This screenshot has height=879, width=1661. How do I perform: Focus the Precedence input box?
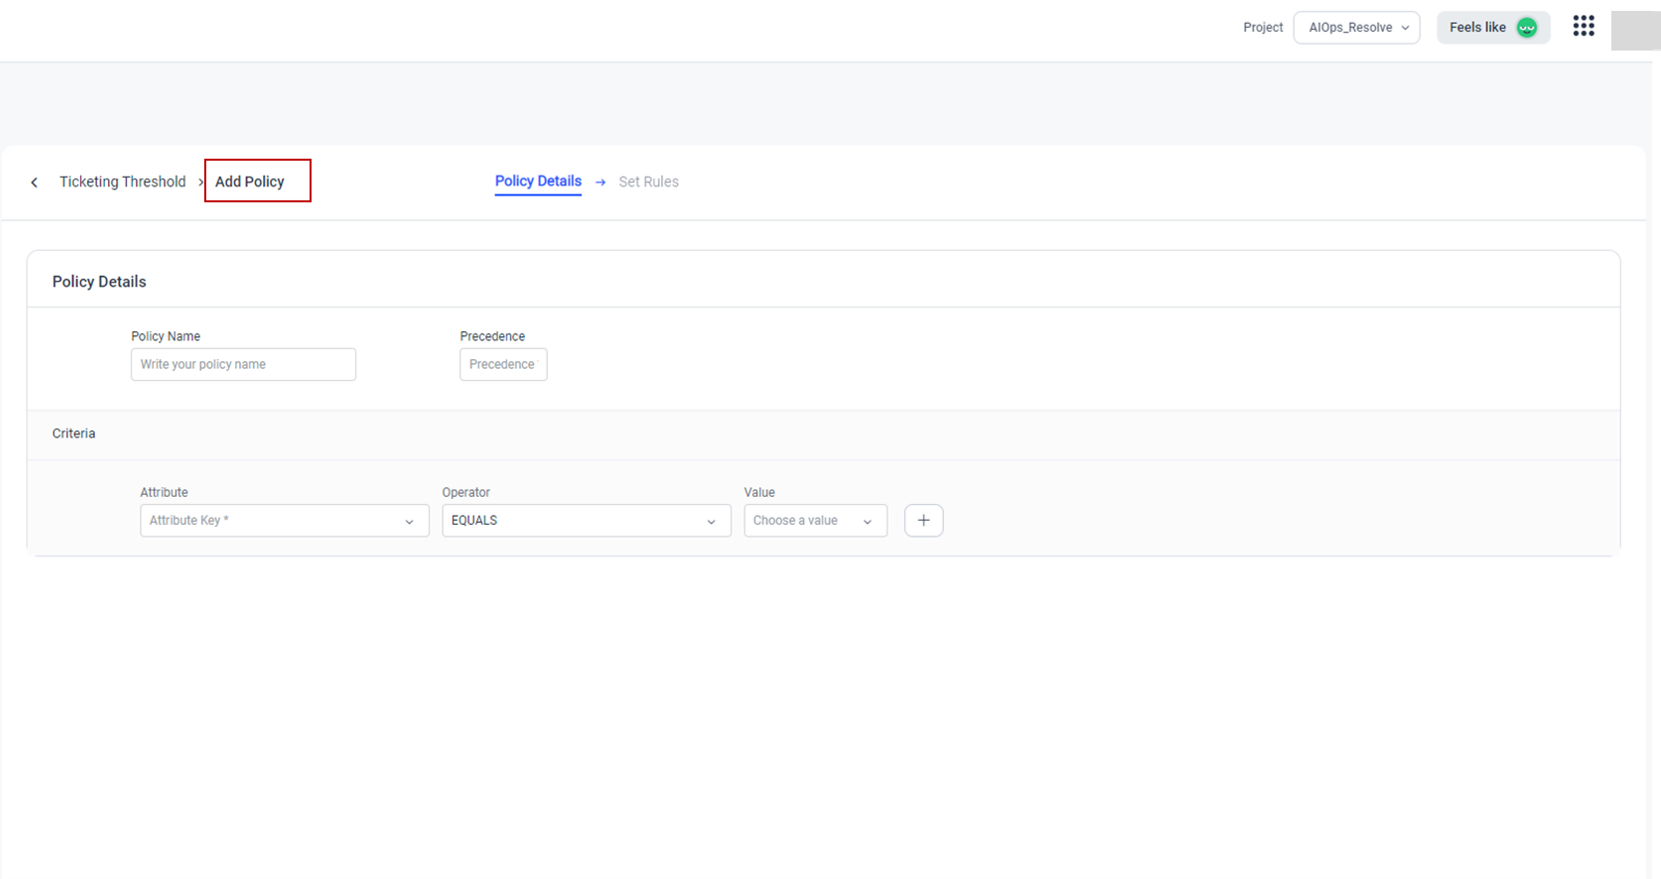(503, 364)
